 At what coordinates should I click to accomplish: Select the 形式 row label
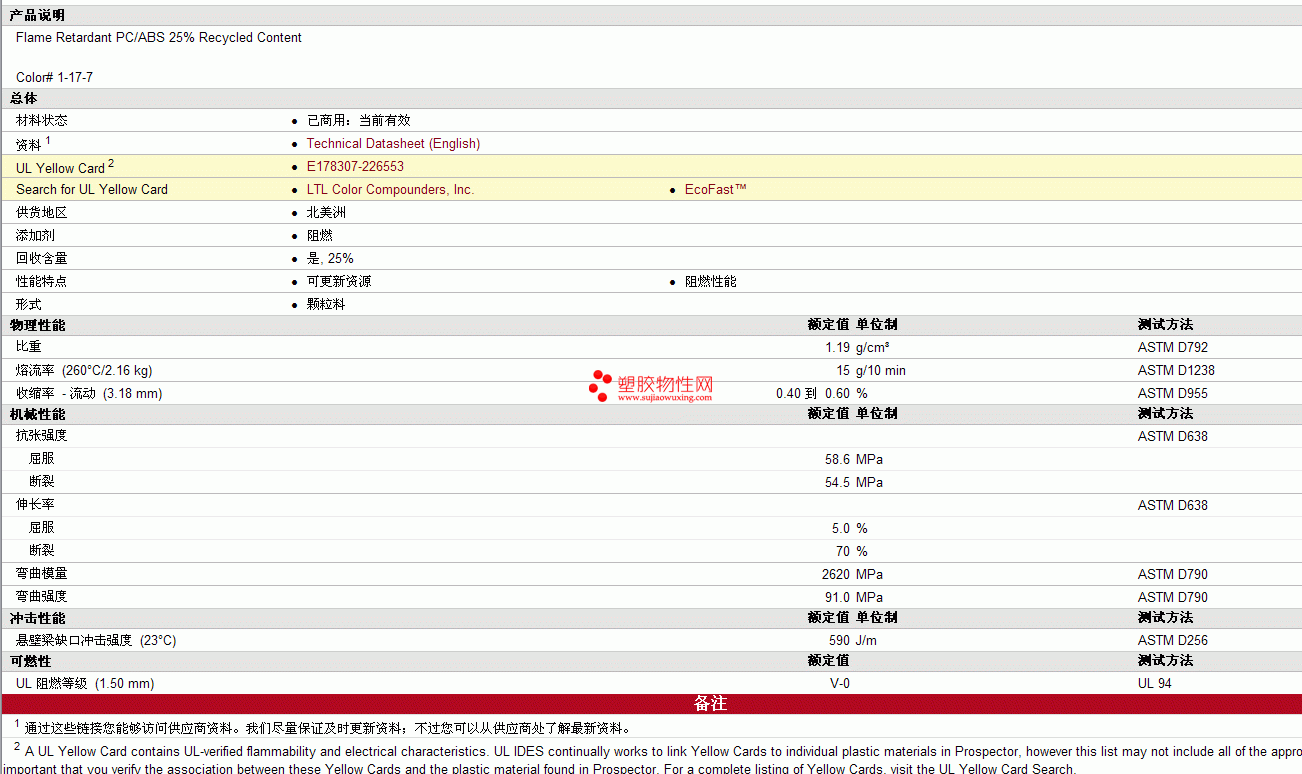[29, 305]
